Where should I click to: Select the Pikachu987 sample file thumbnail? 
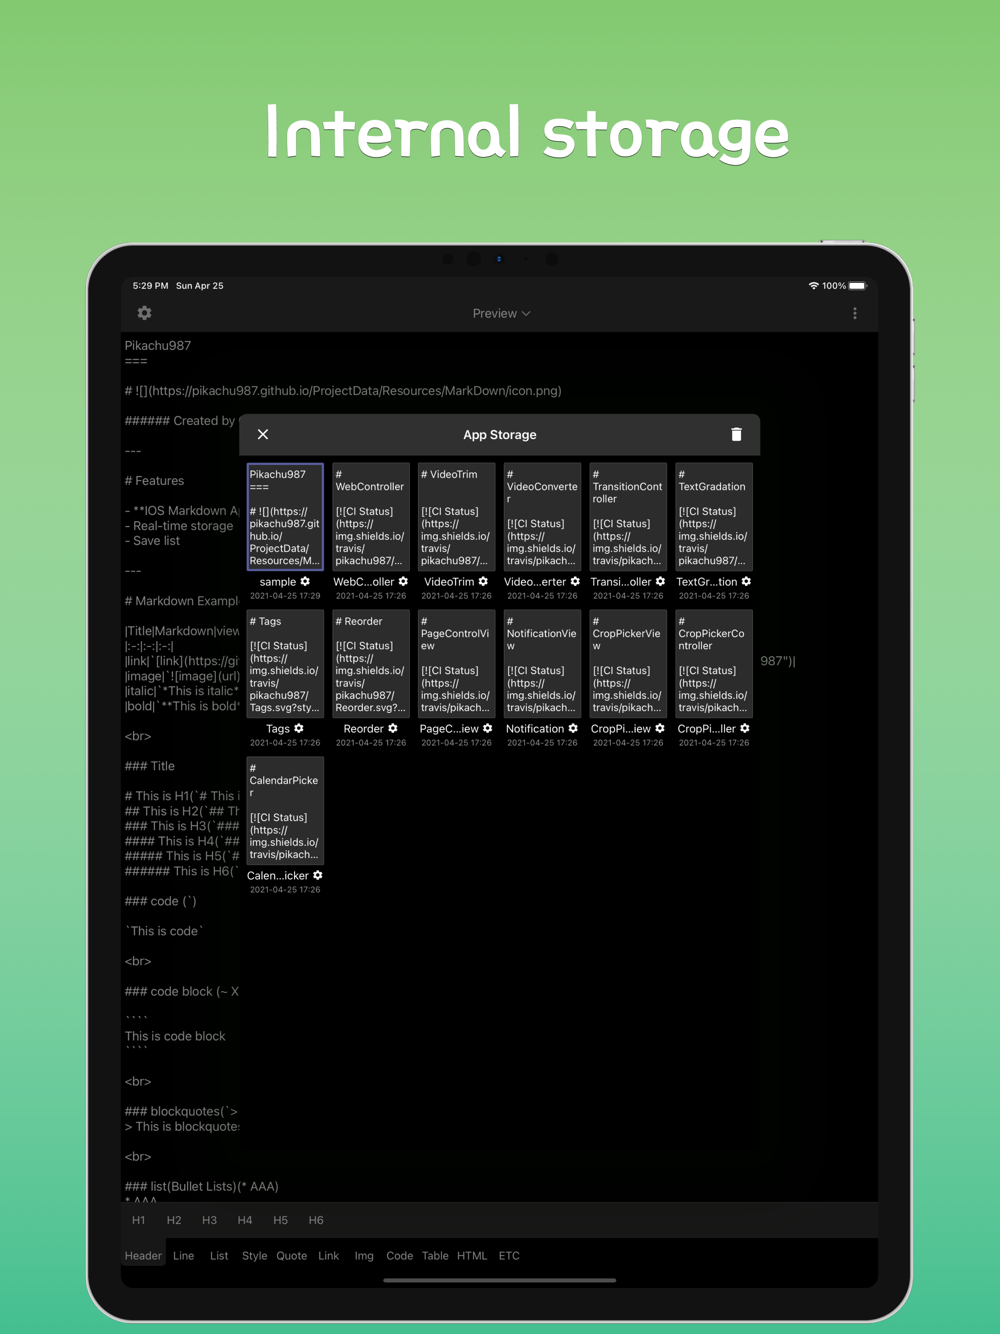tap(285, 517)
